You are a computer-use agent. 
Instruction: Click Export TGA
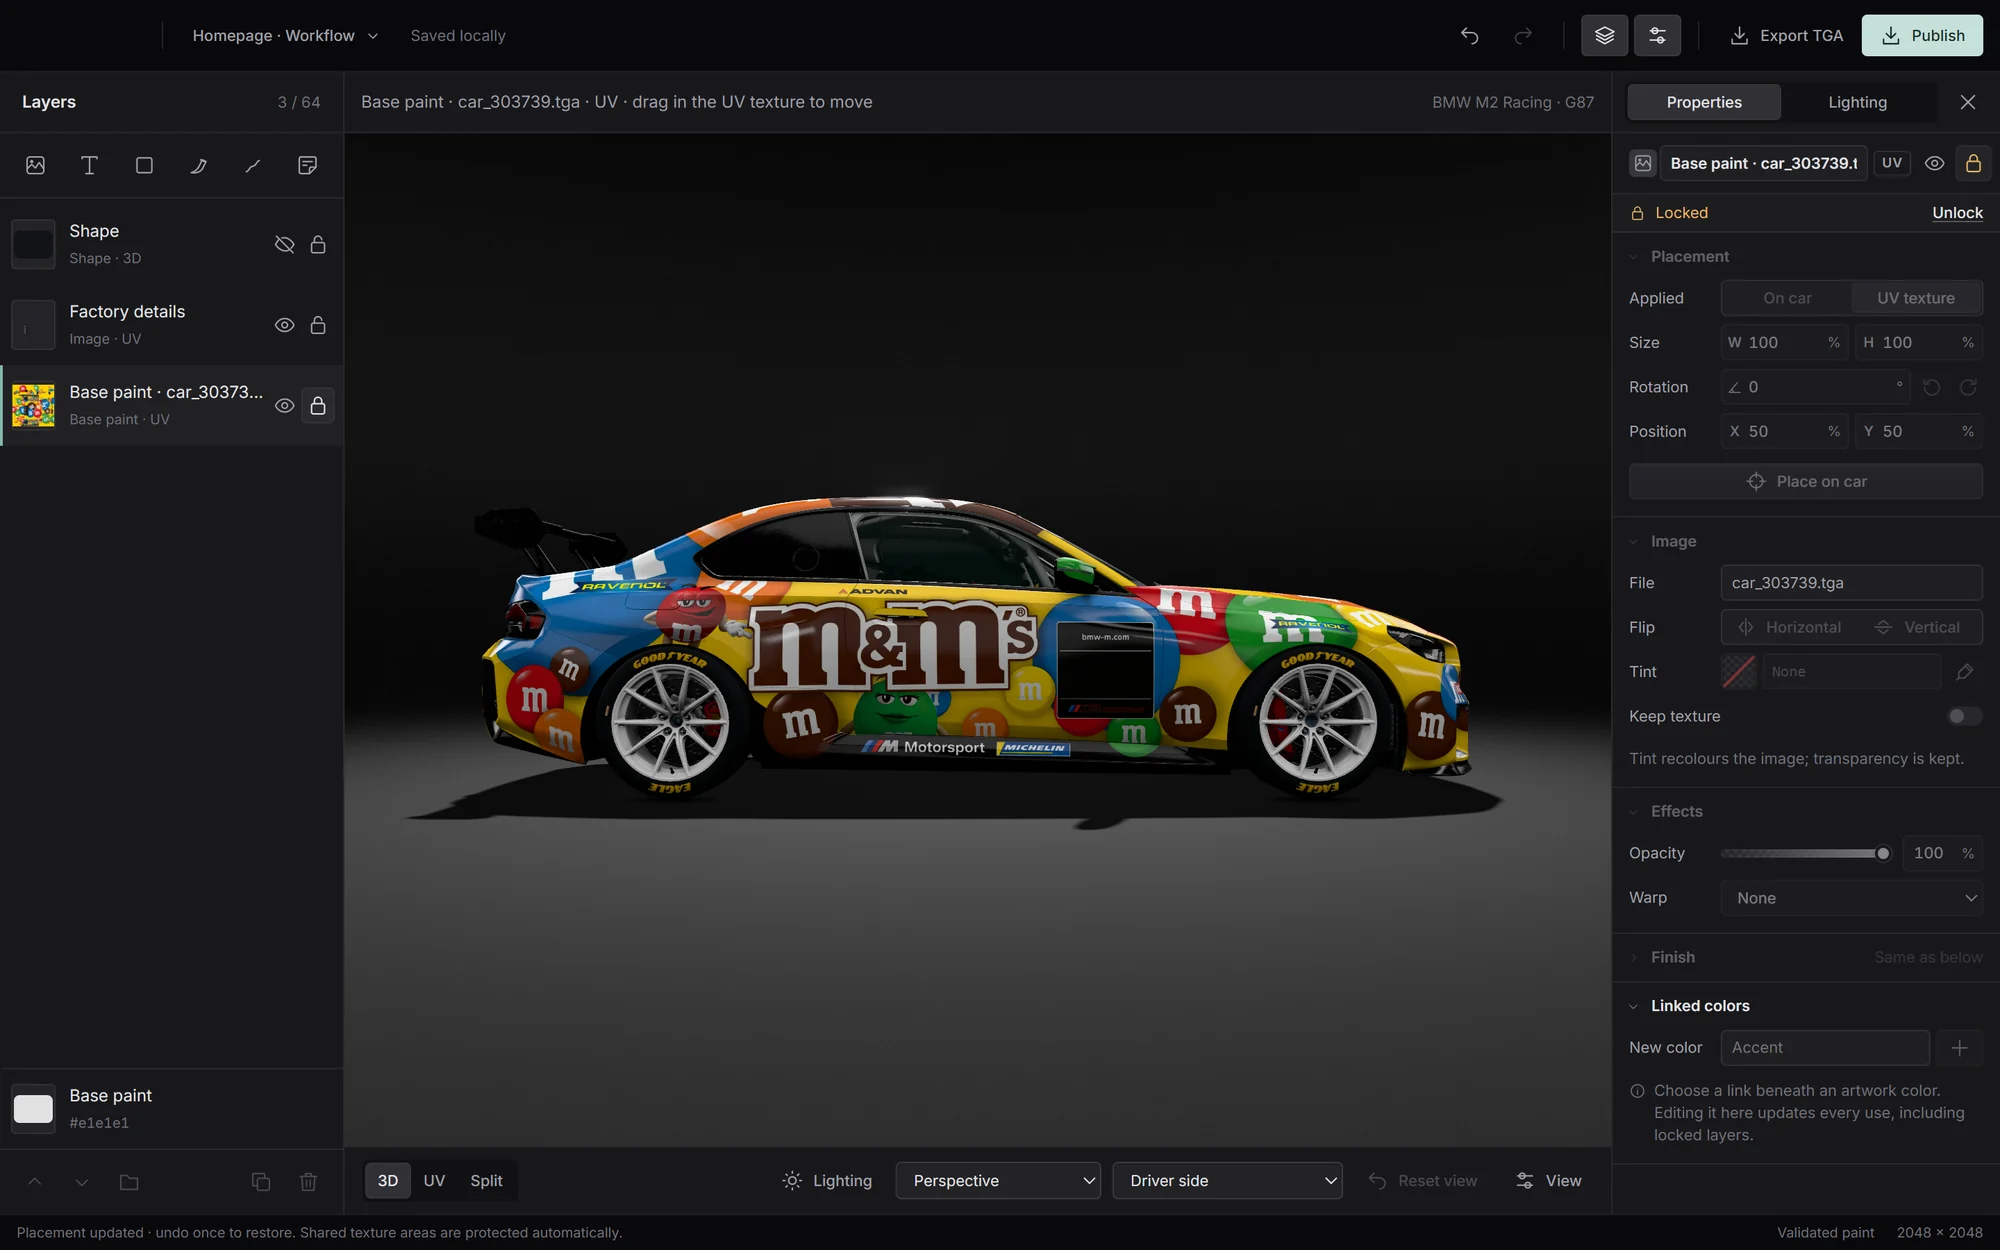1786,36
